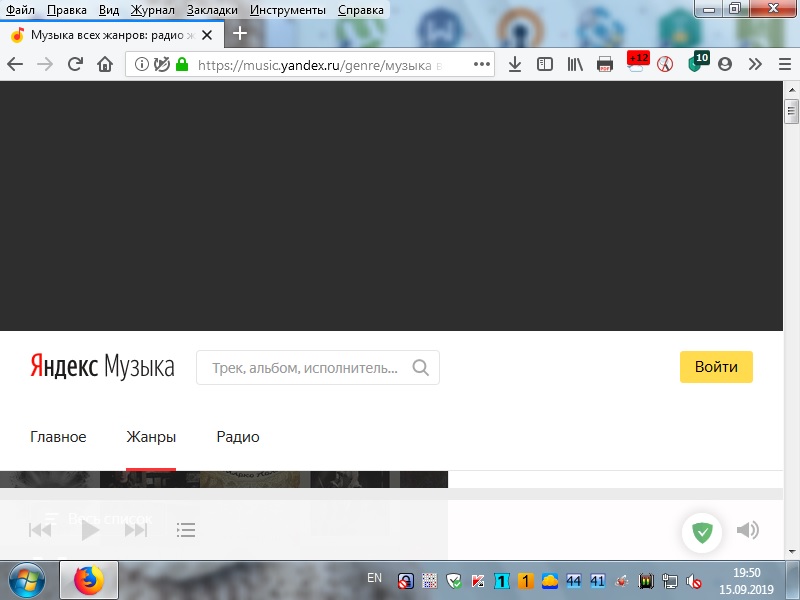Click the scrollbar down arrow
This screenshot has width=800, height=600.
(791, 552)
